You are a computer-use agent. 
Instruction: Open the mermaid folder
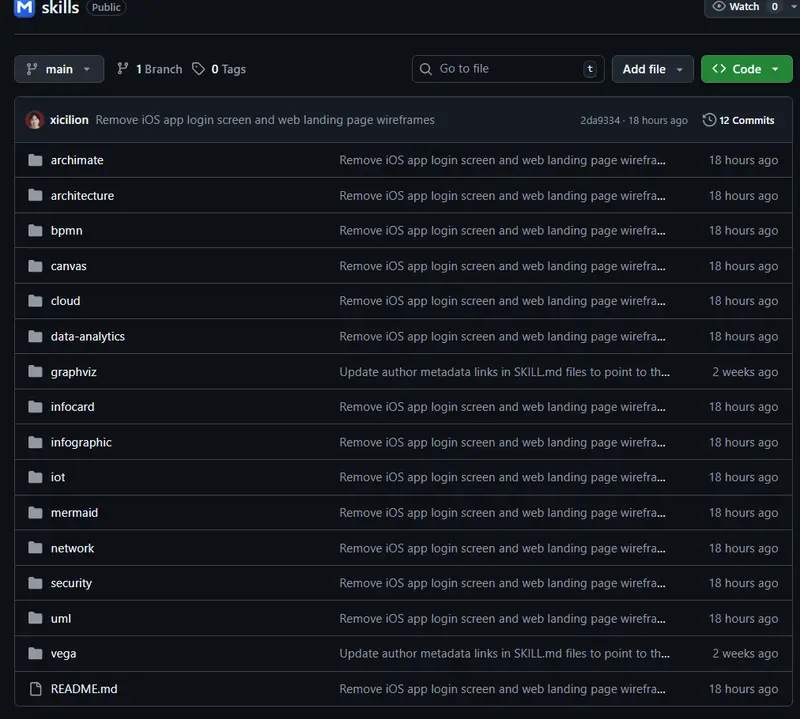coord(74,512)
